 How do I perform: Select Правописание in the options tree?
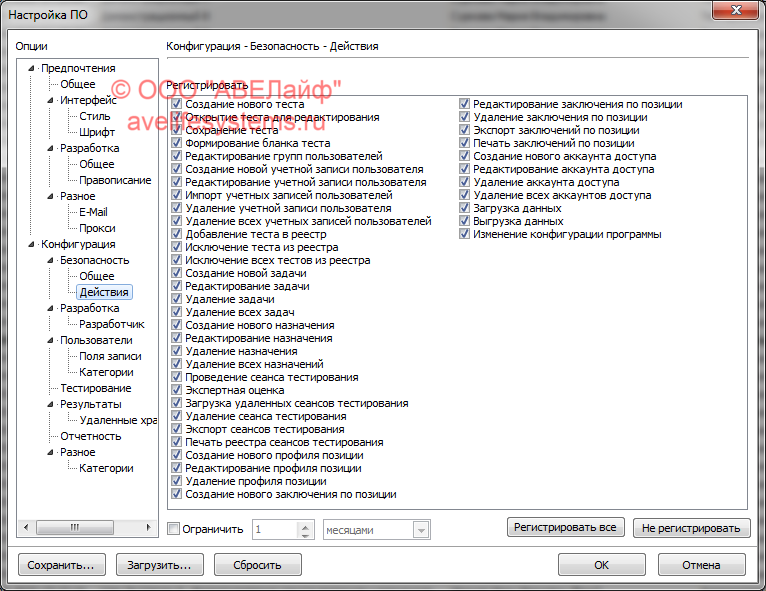pos(115,180)
